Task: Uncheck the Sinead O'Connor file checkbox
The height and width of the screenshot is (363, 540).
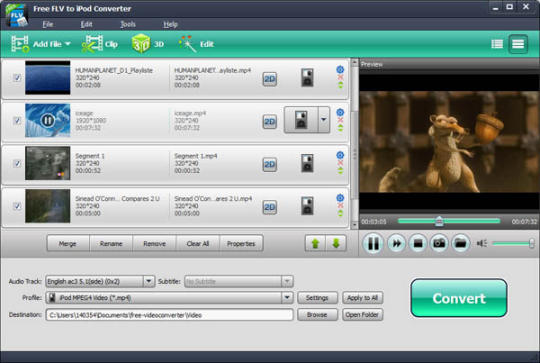Action: coord(17,206)
